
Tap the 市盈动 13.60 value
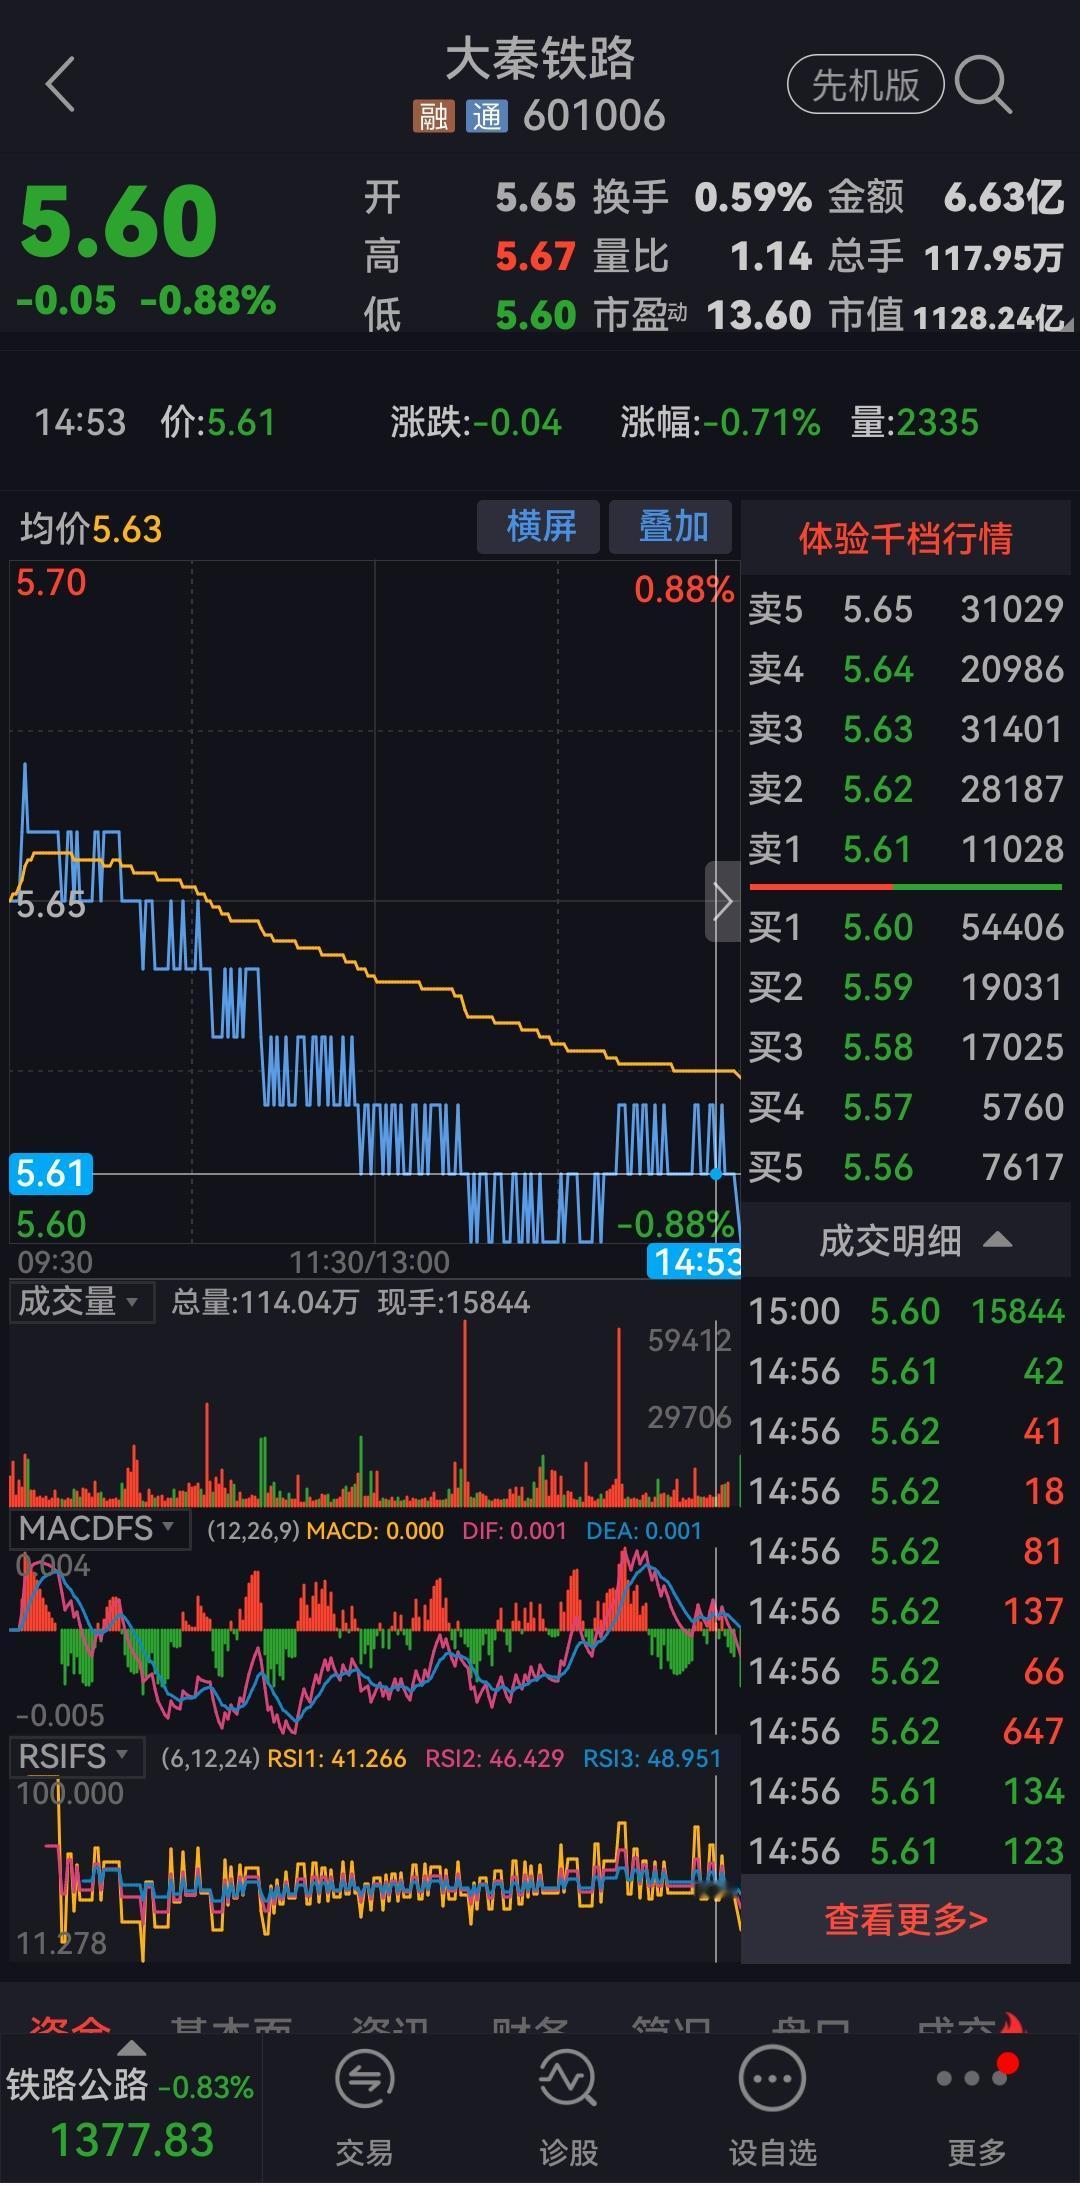[x=759, y=316]
